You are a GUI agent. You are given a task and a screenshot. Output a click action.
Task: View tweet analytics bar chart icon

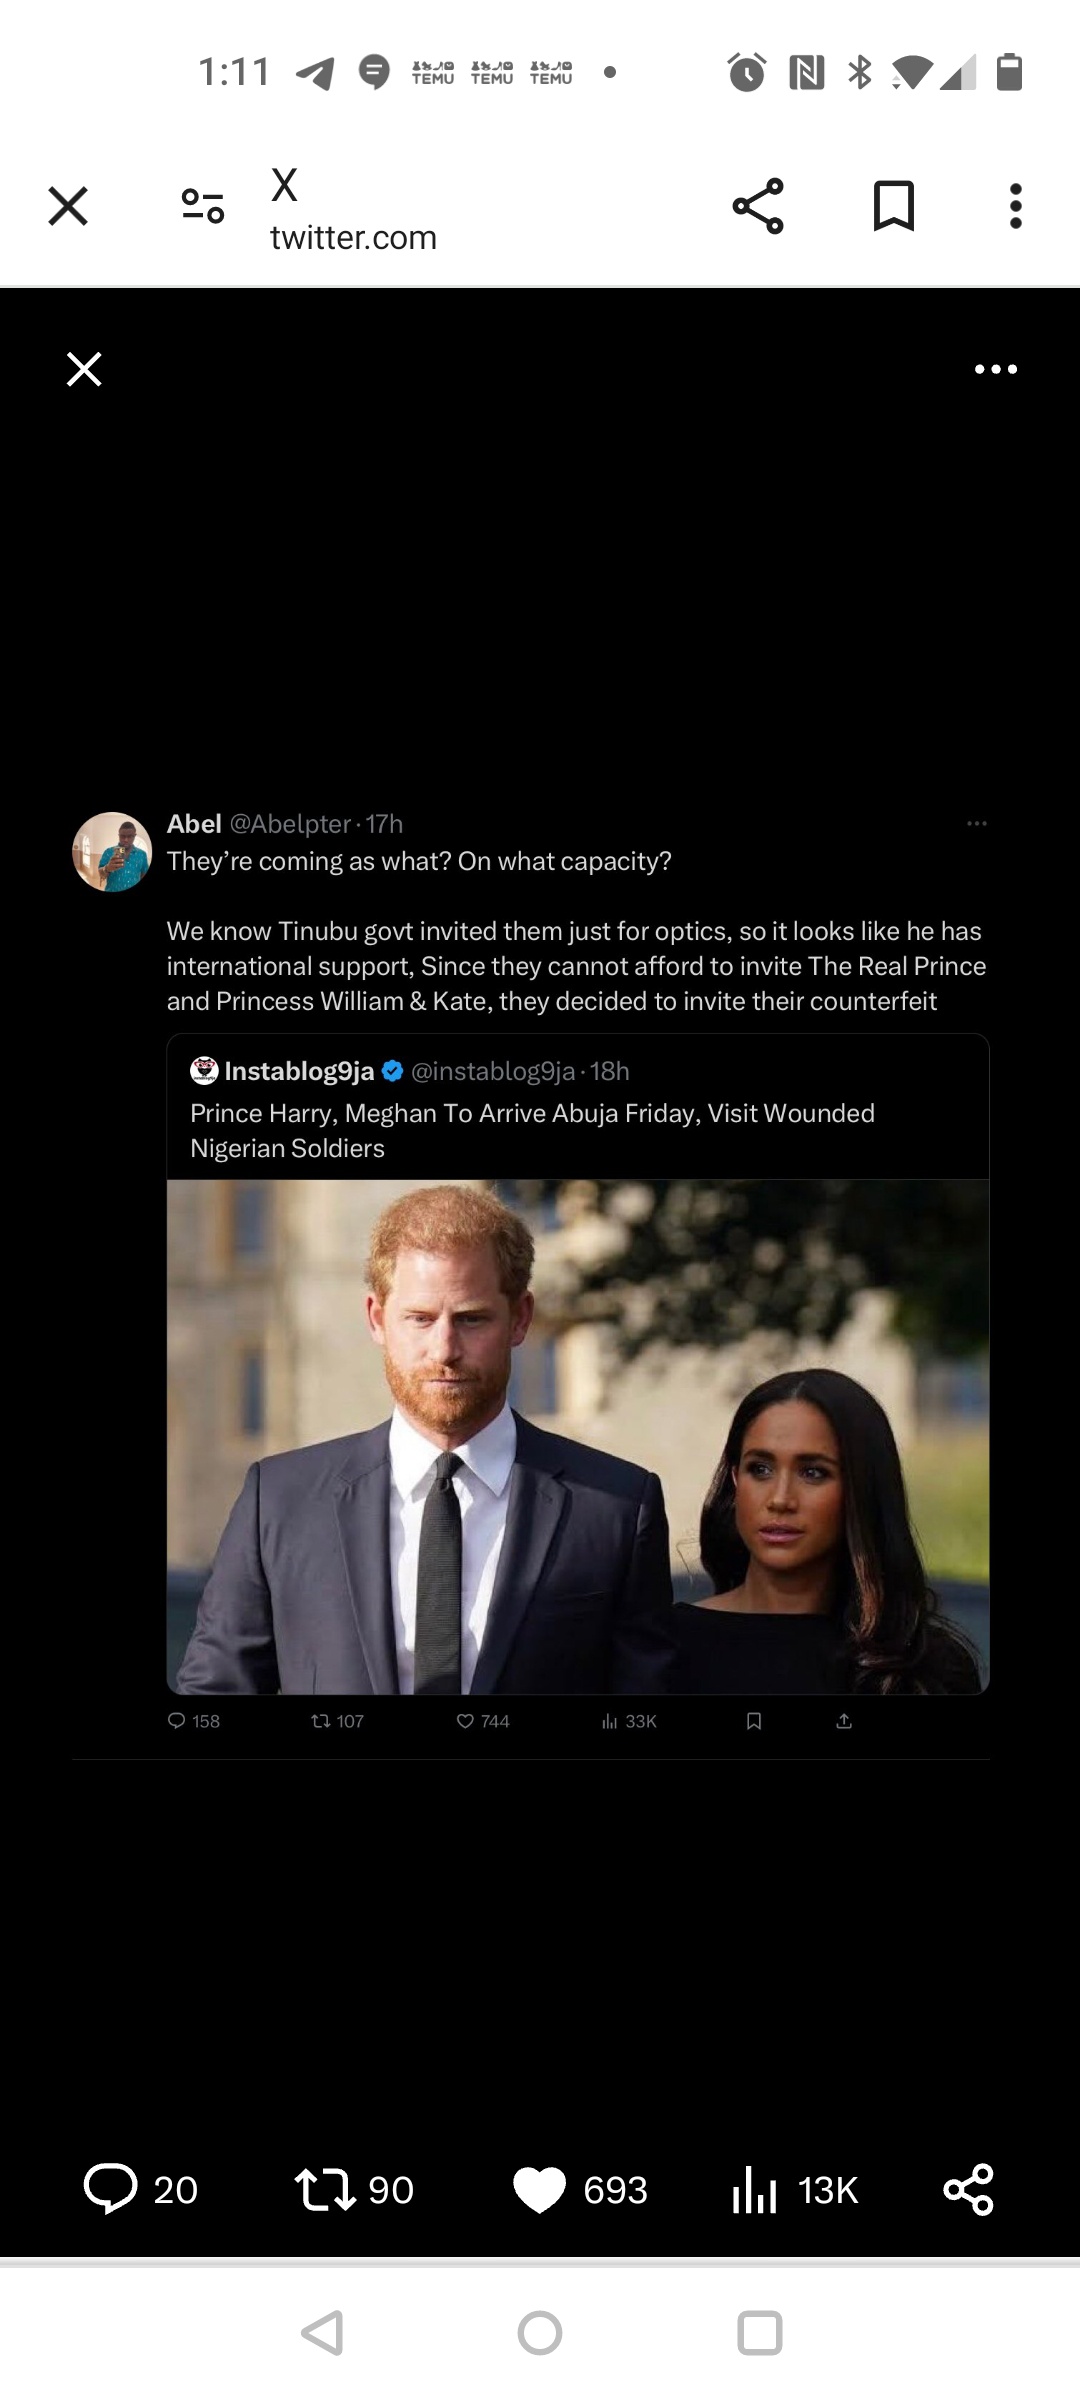pyautogui.click(x=755, y=2189)
